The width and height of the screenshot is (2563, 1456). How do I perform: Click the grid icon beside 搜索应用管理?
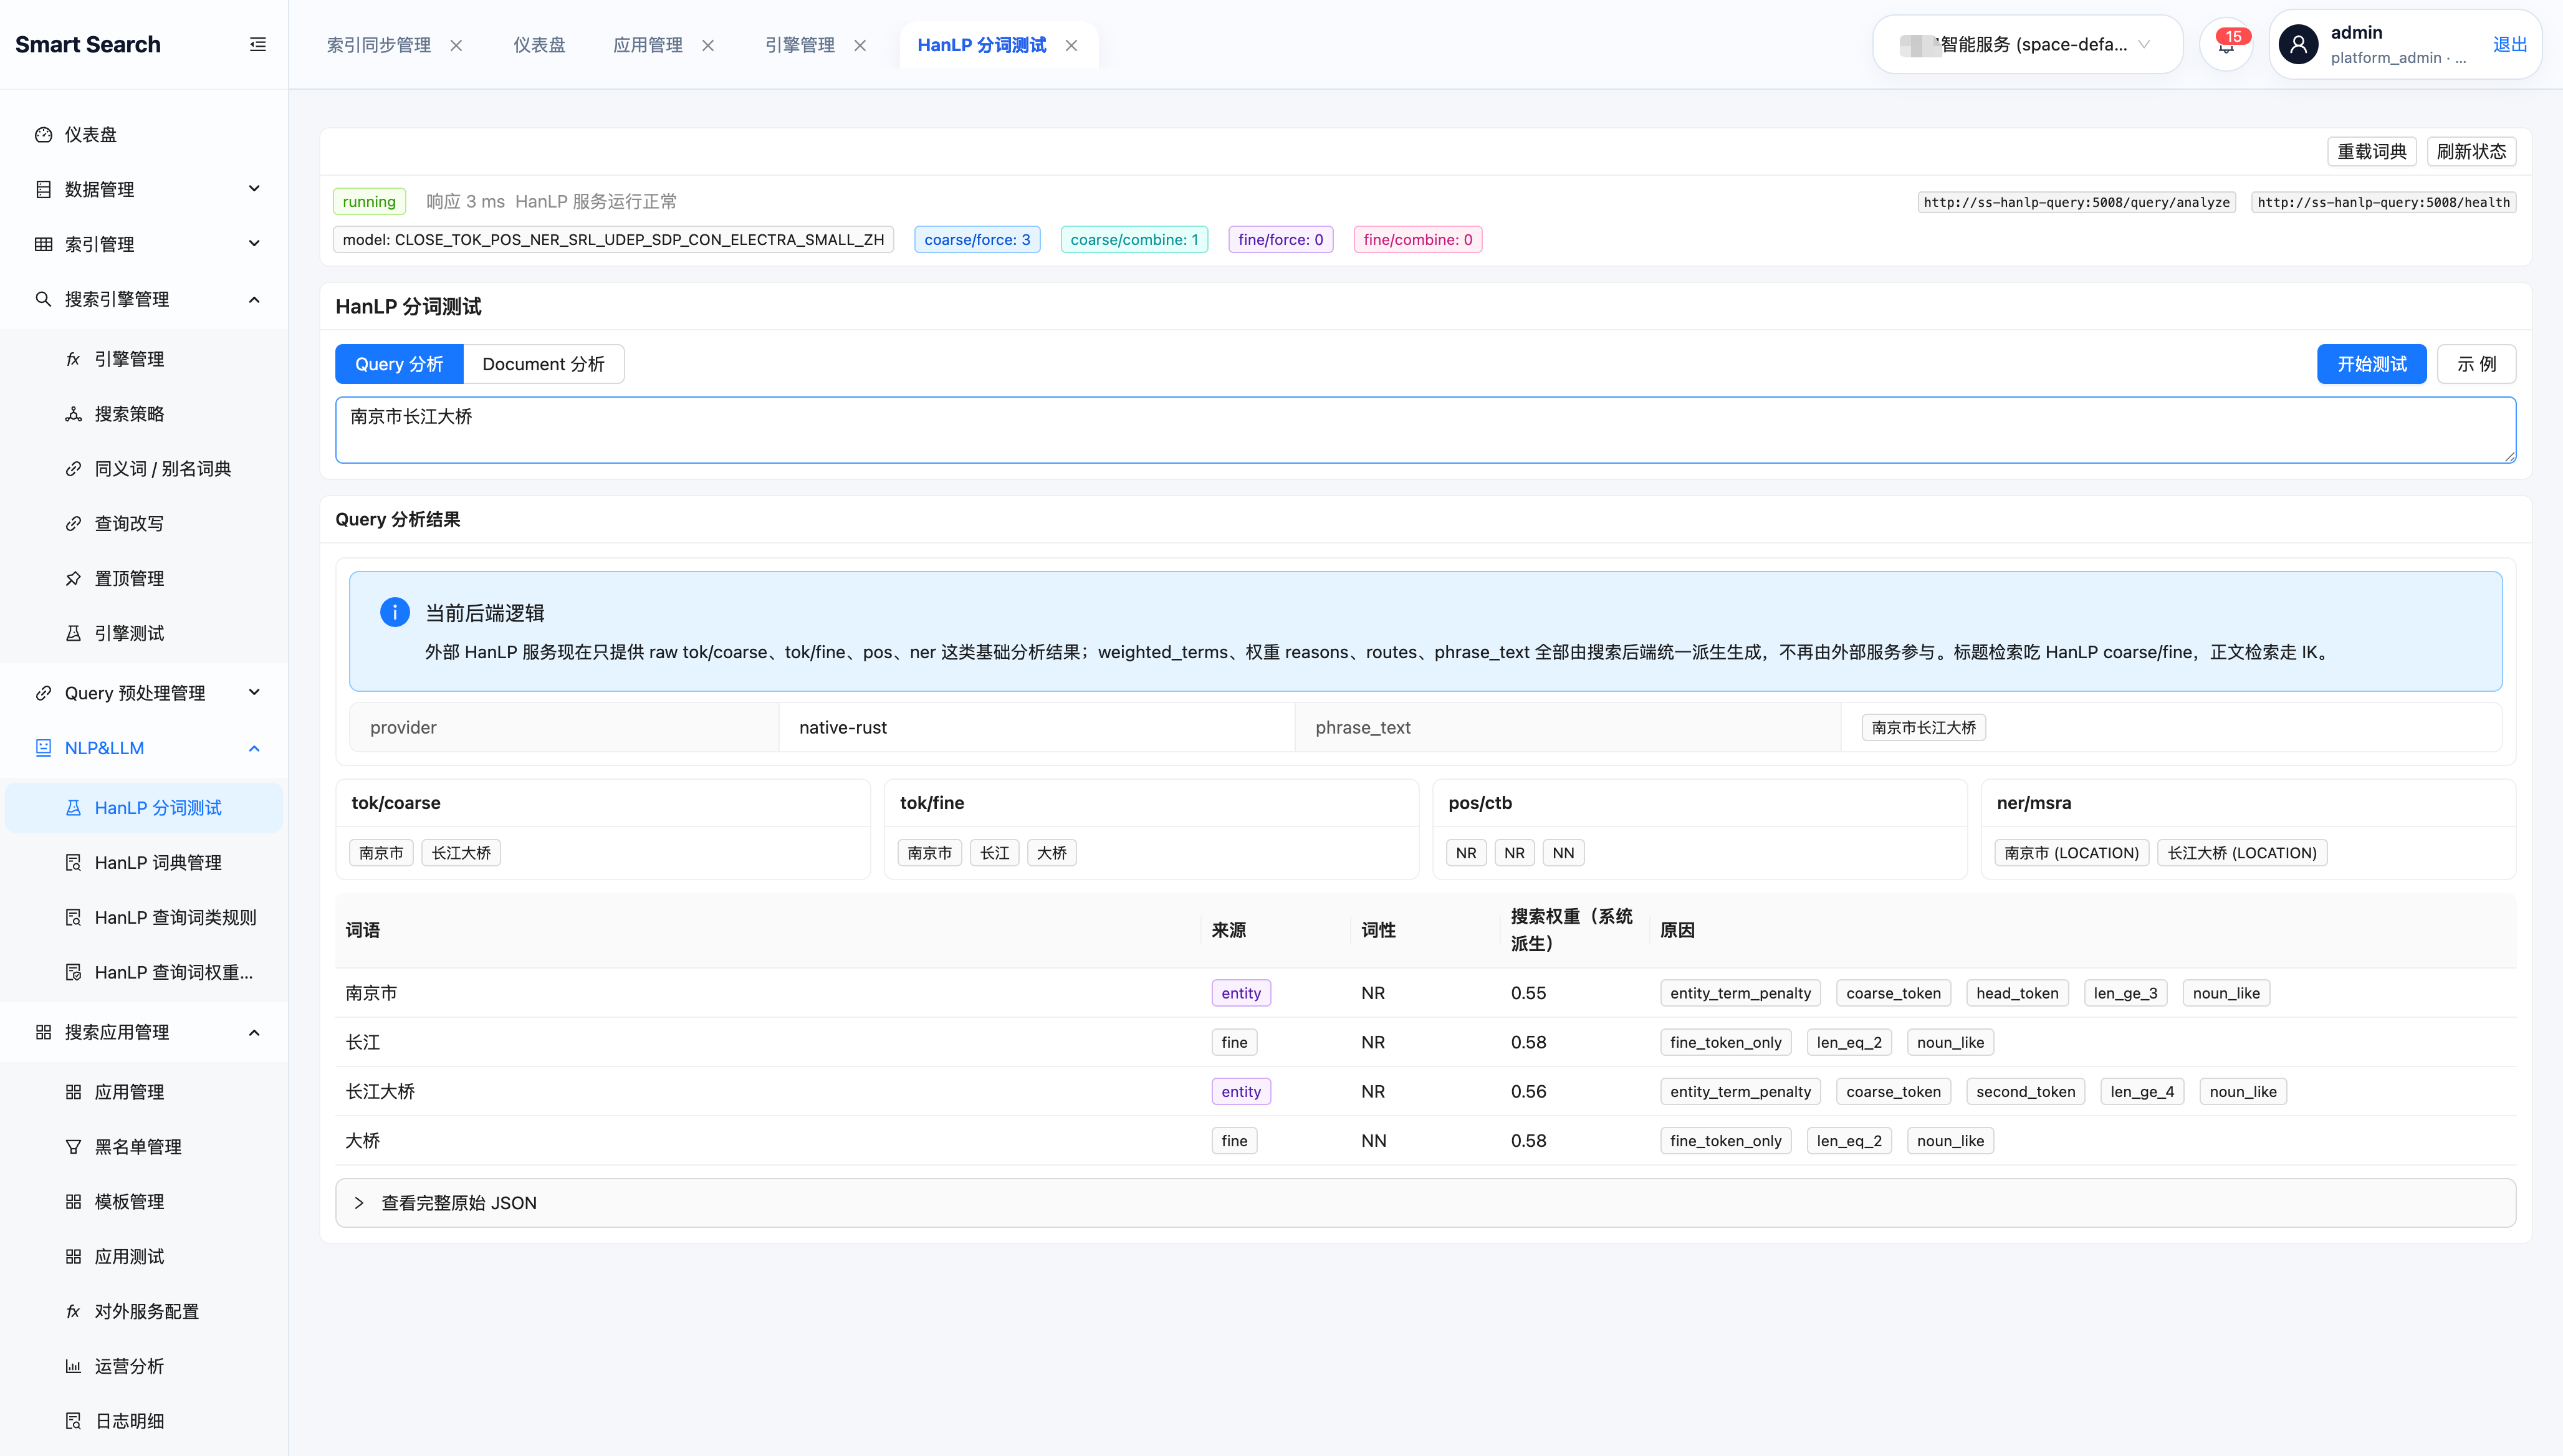[43, 1032]
